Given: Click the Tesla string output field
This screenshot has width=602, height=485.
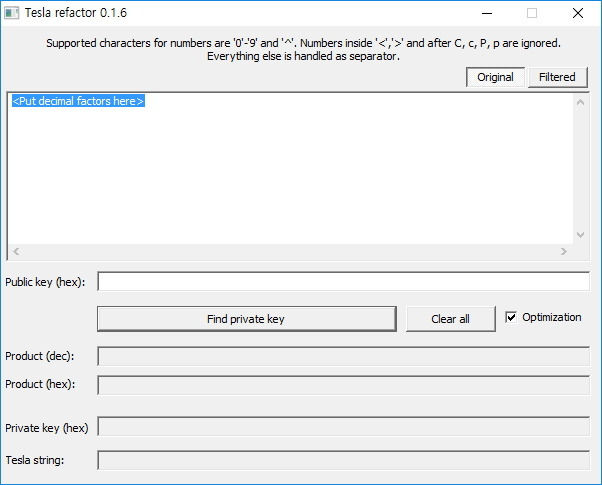Looking at the screenshot, I should 344,460.
